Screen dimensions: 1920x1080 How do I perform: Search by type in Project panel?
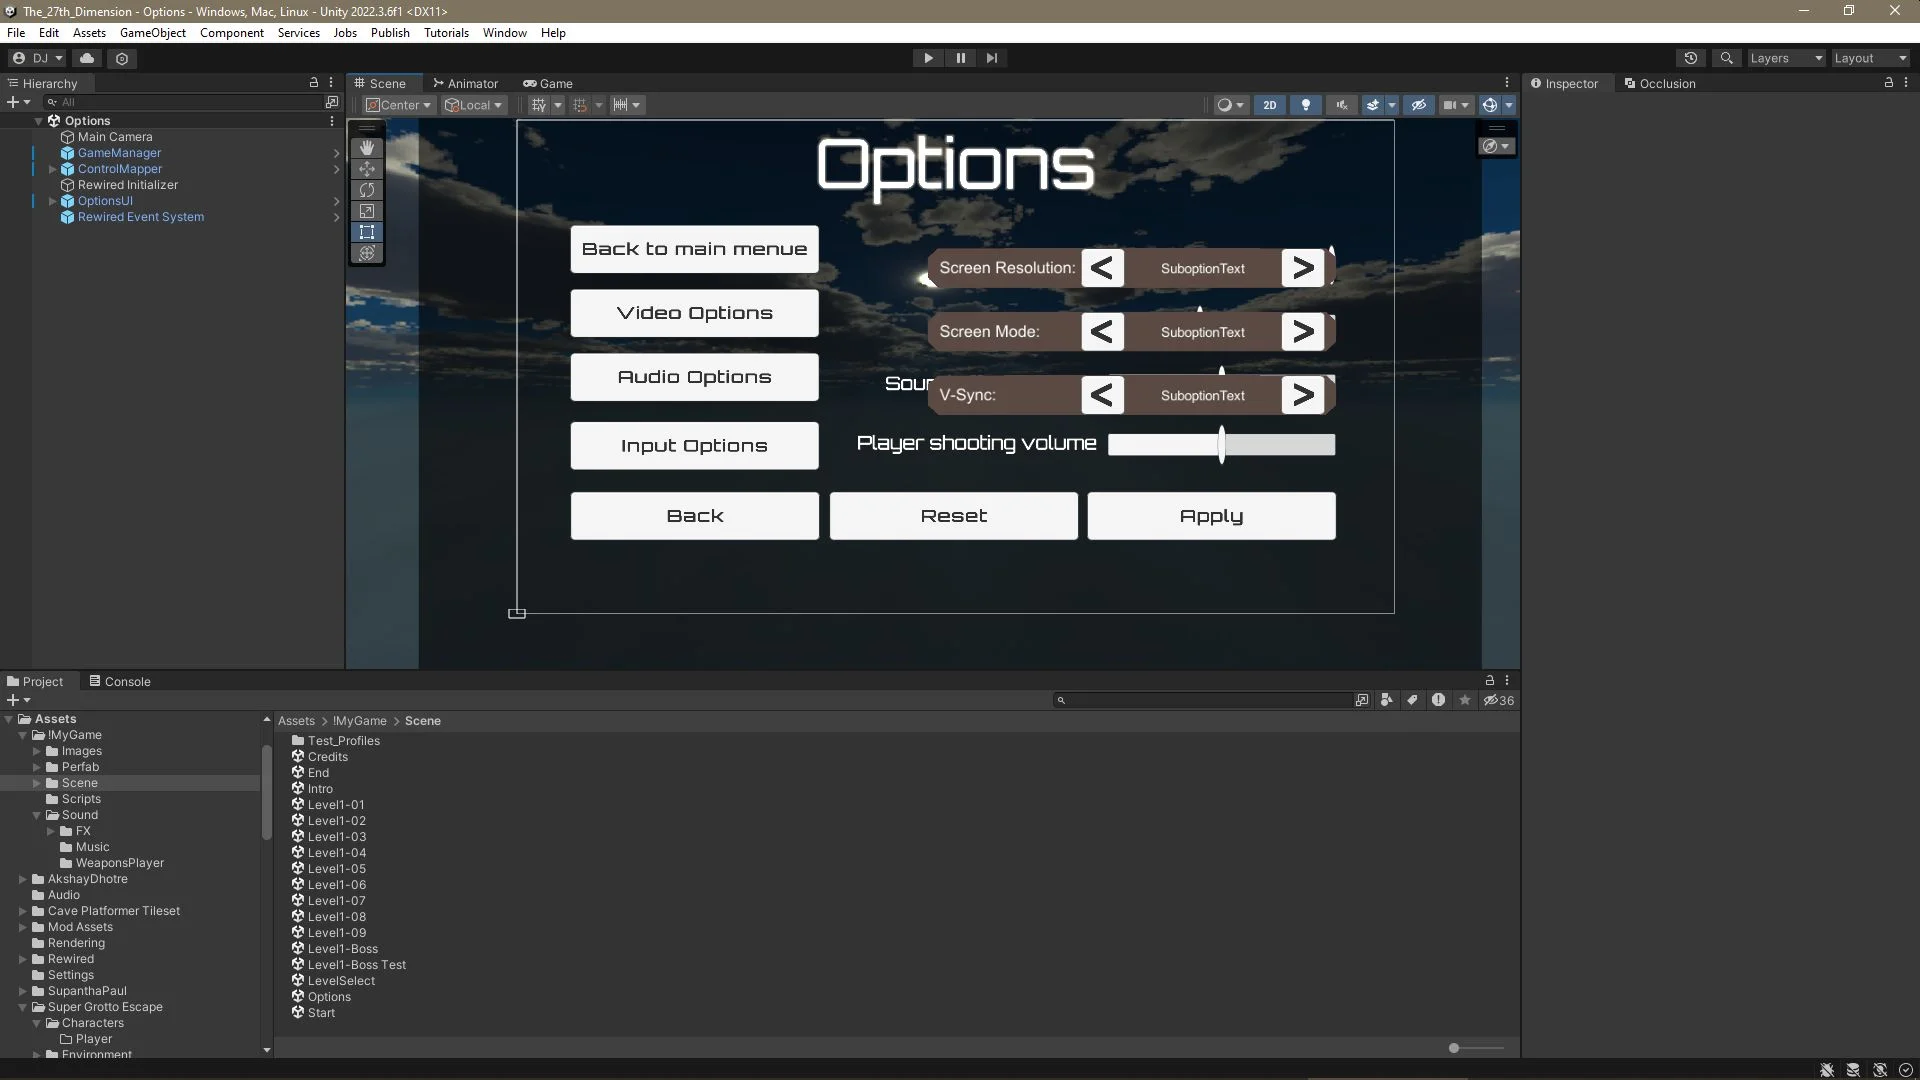[x=1387, y=700]
